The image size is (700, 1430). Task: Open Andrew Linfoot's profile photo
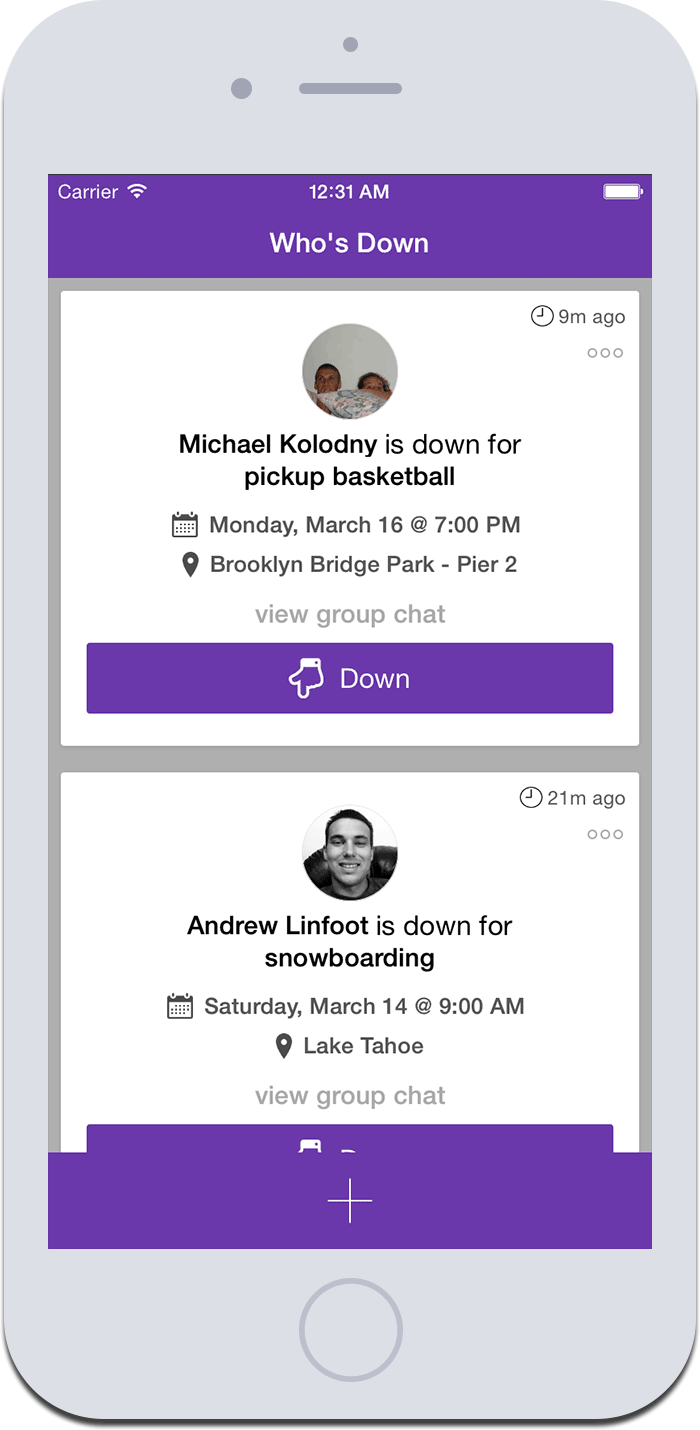[x=350, y=853]
